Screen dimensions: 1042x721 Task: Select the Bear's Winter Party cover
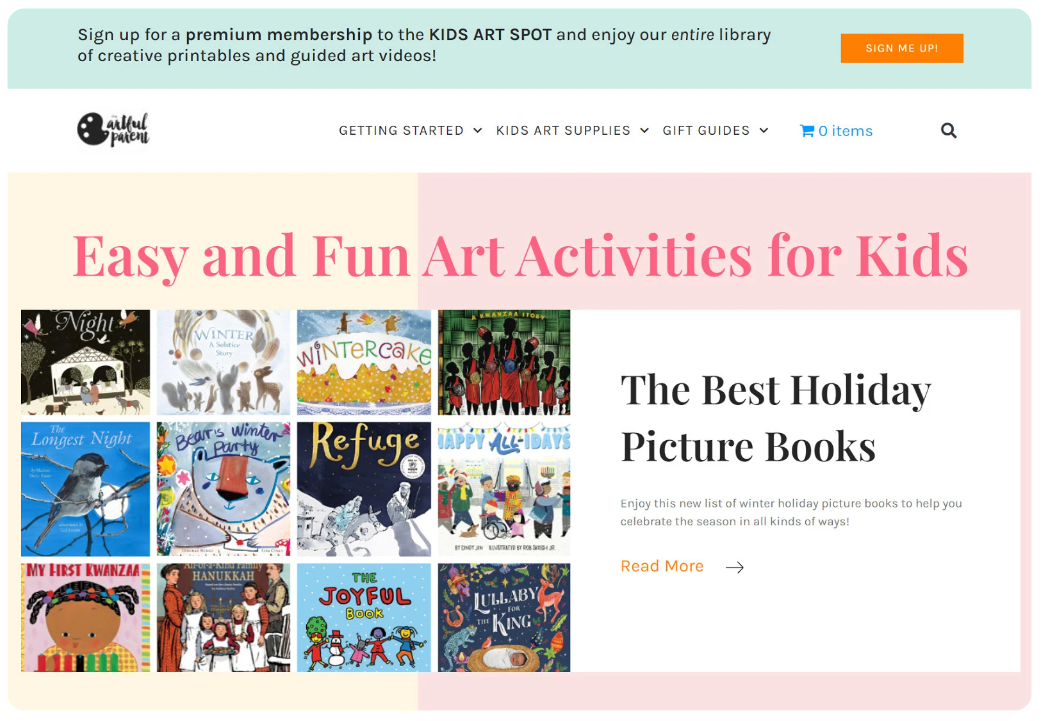[x=223, y=489]
